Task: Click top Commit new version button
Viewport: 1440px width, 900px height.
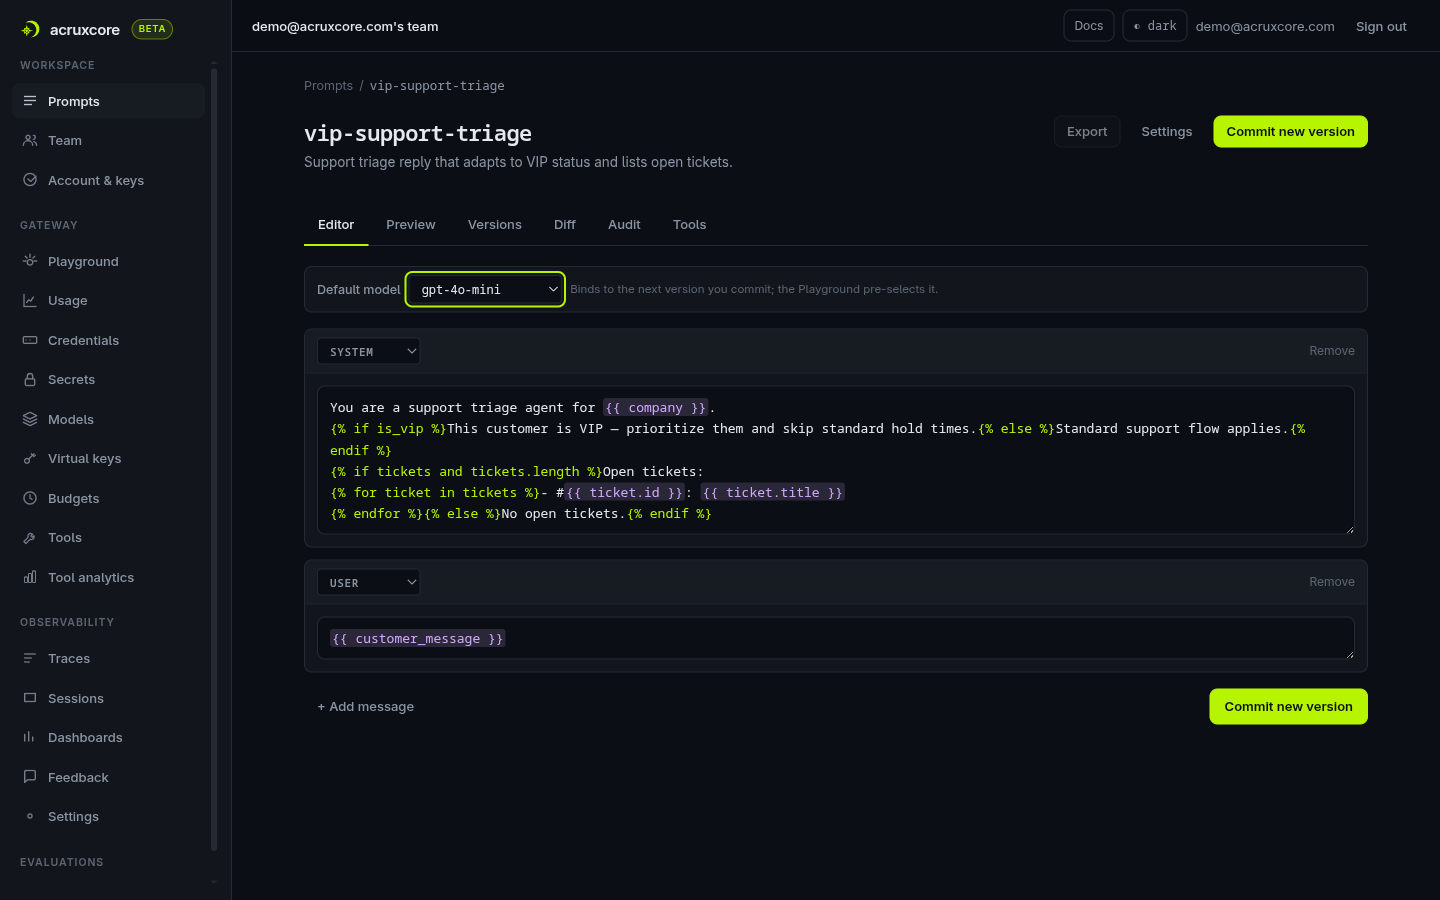Action: (x=1290, y=131)
